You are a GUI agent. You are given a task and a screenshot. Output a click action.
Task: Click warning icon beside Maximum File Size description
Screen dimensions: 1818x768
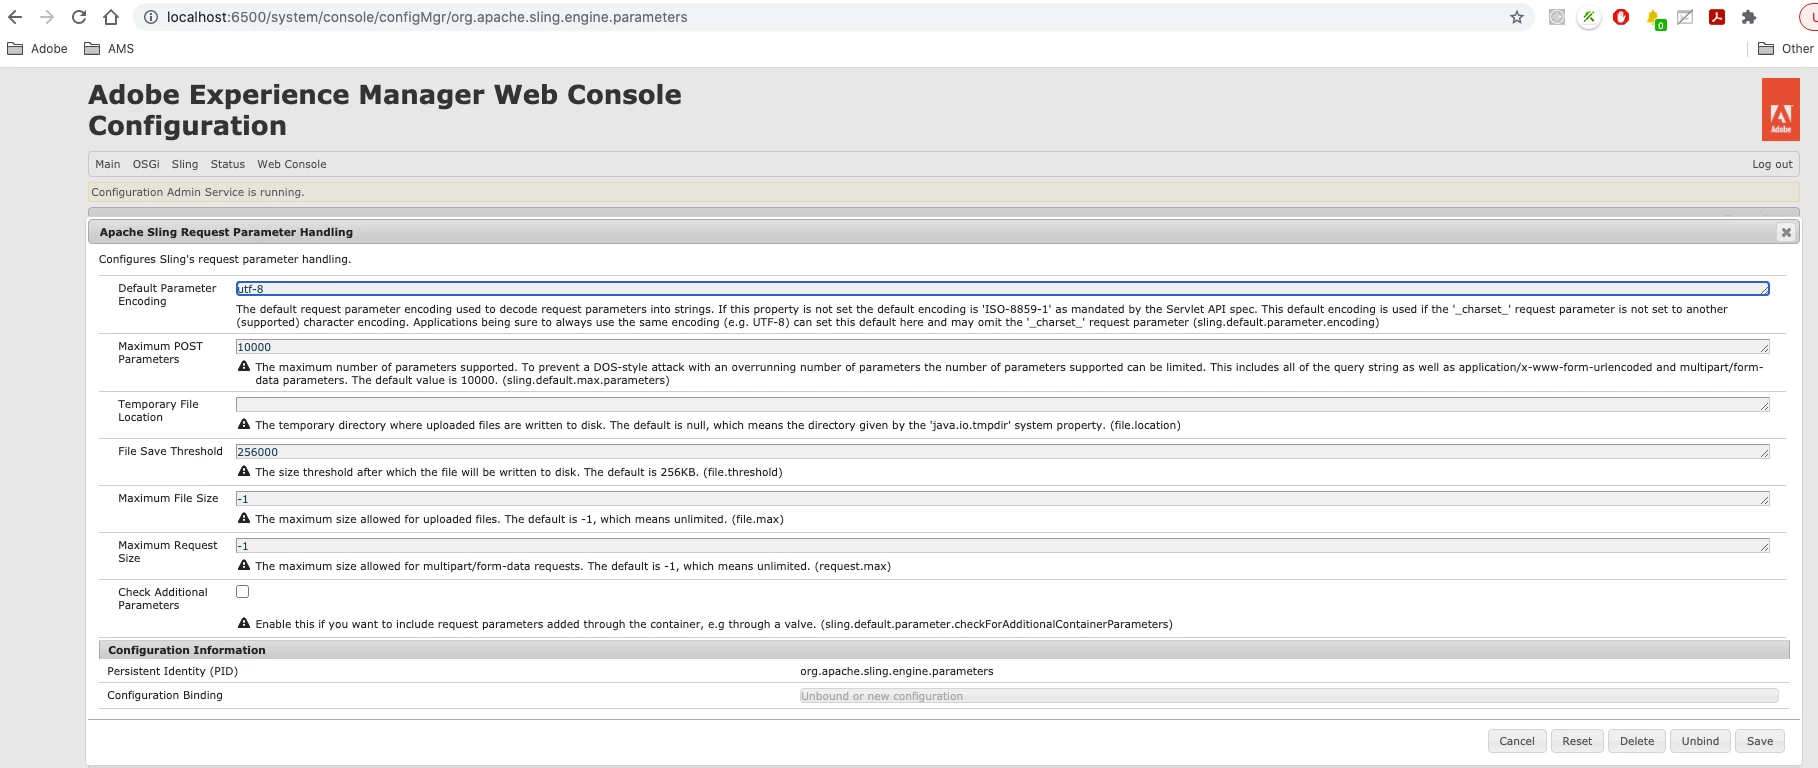click(244, 518)
